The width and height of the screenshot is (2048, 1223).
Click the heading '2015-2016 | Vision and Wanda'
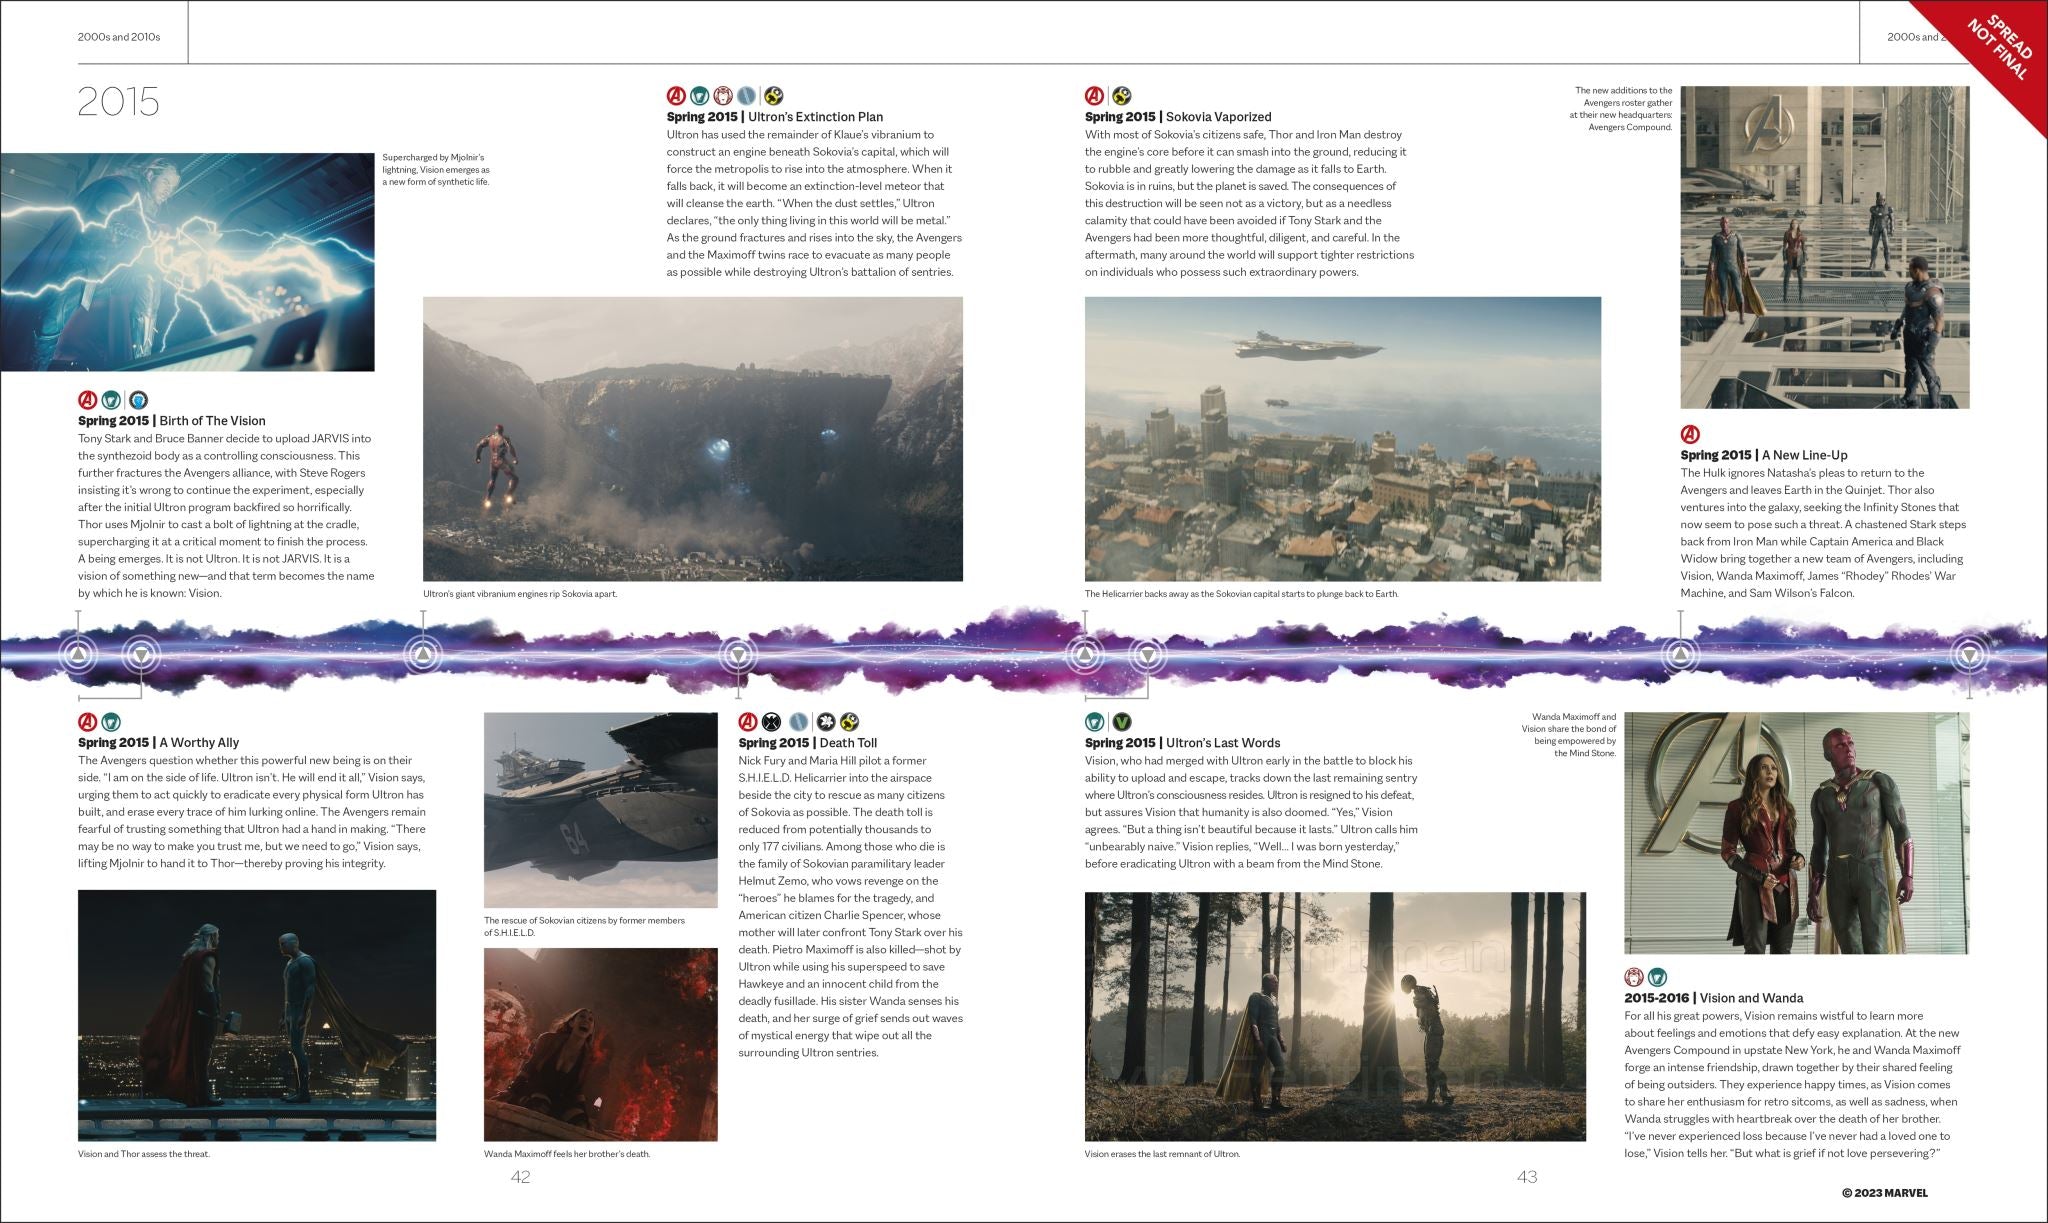(1714, 998)
